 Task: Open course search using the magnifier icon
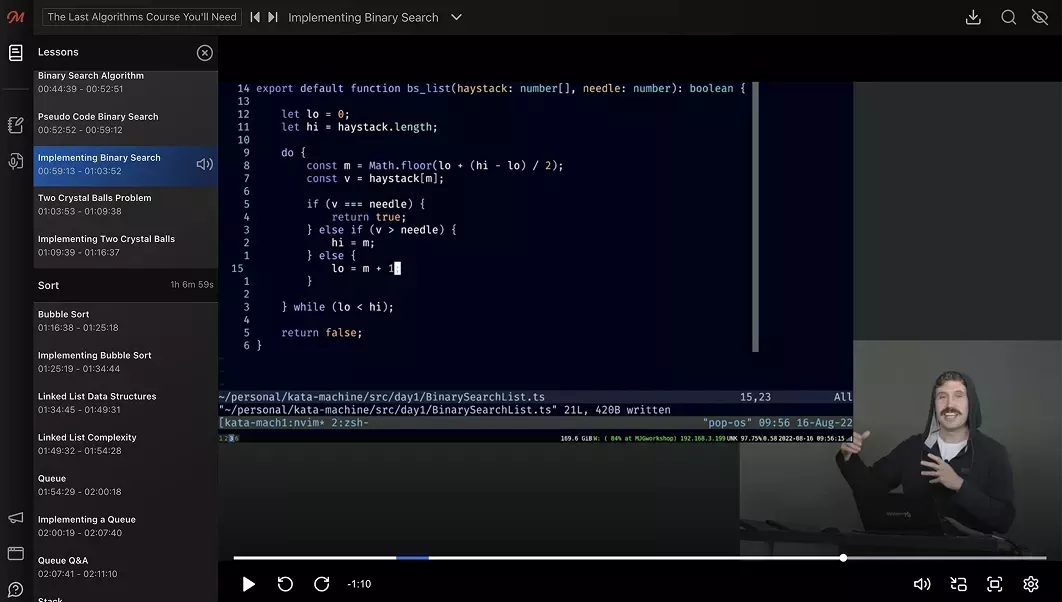click(x=1008, y=17)
